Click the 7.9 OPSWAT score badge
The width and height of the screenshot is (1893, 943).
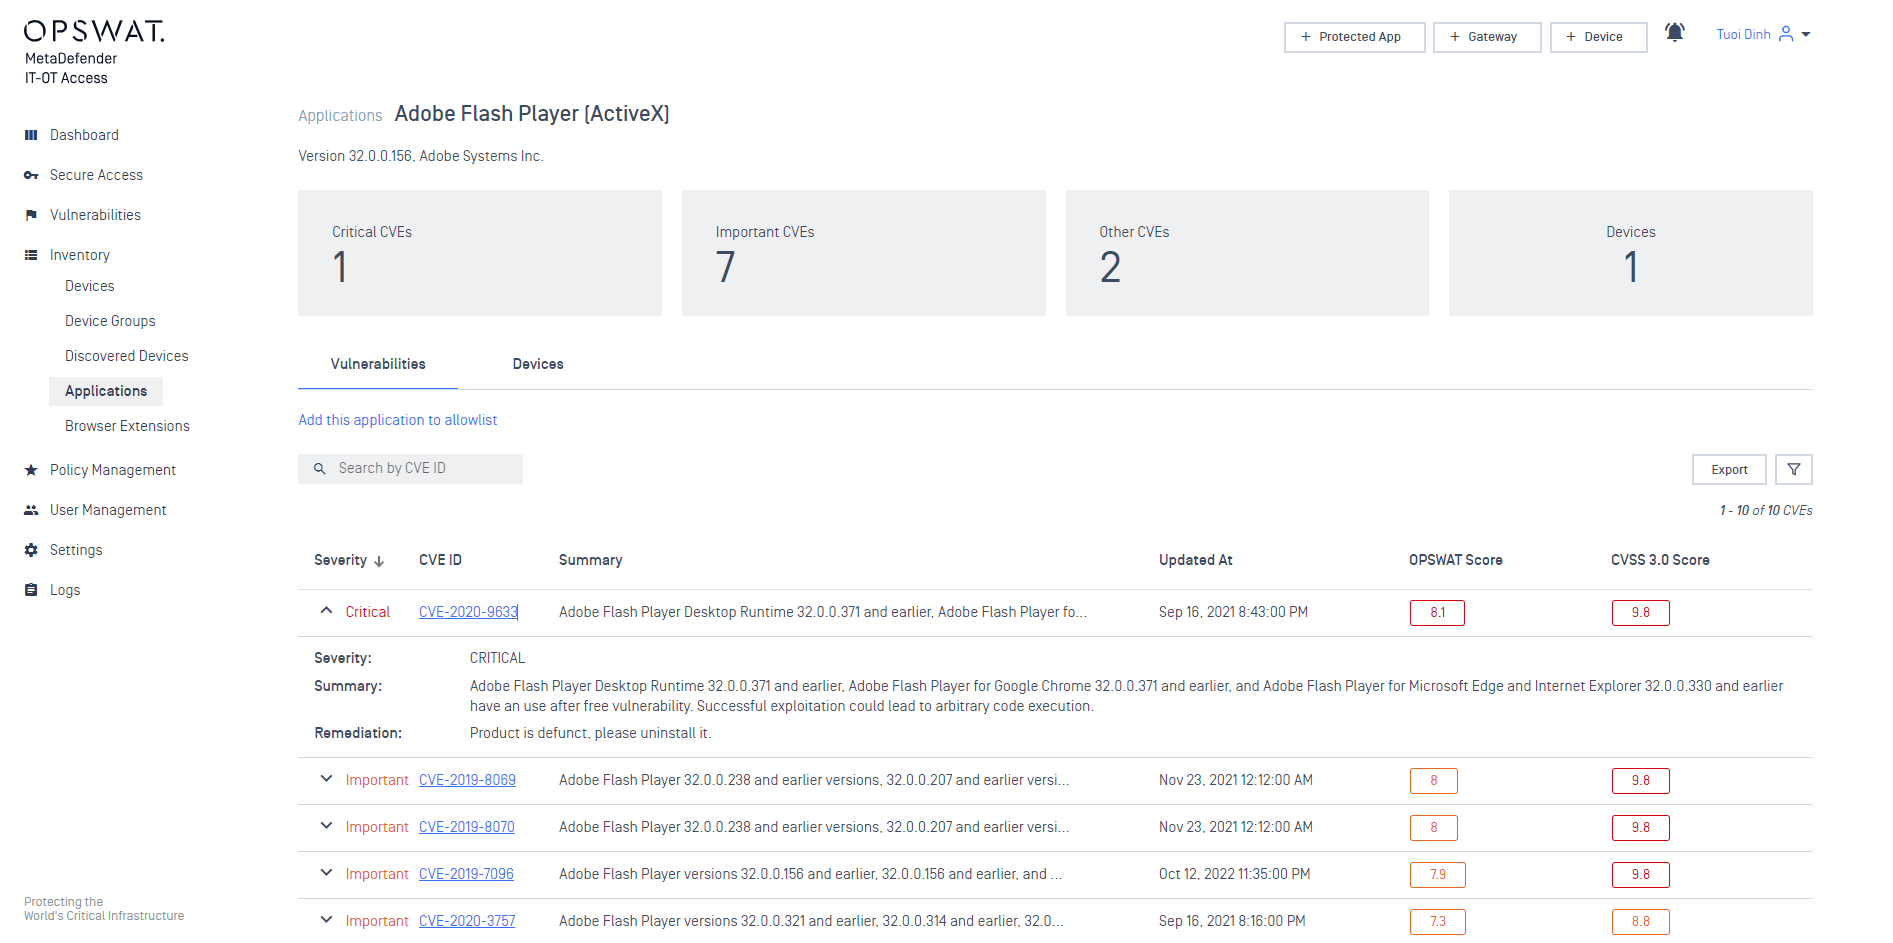[1437, 875]
